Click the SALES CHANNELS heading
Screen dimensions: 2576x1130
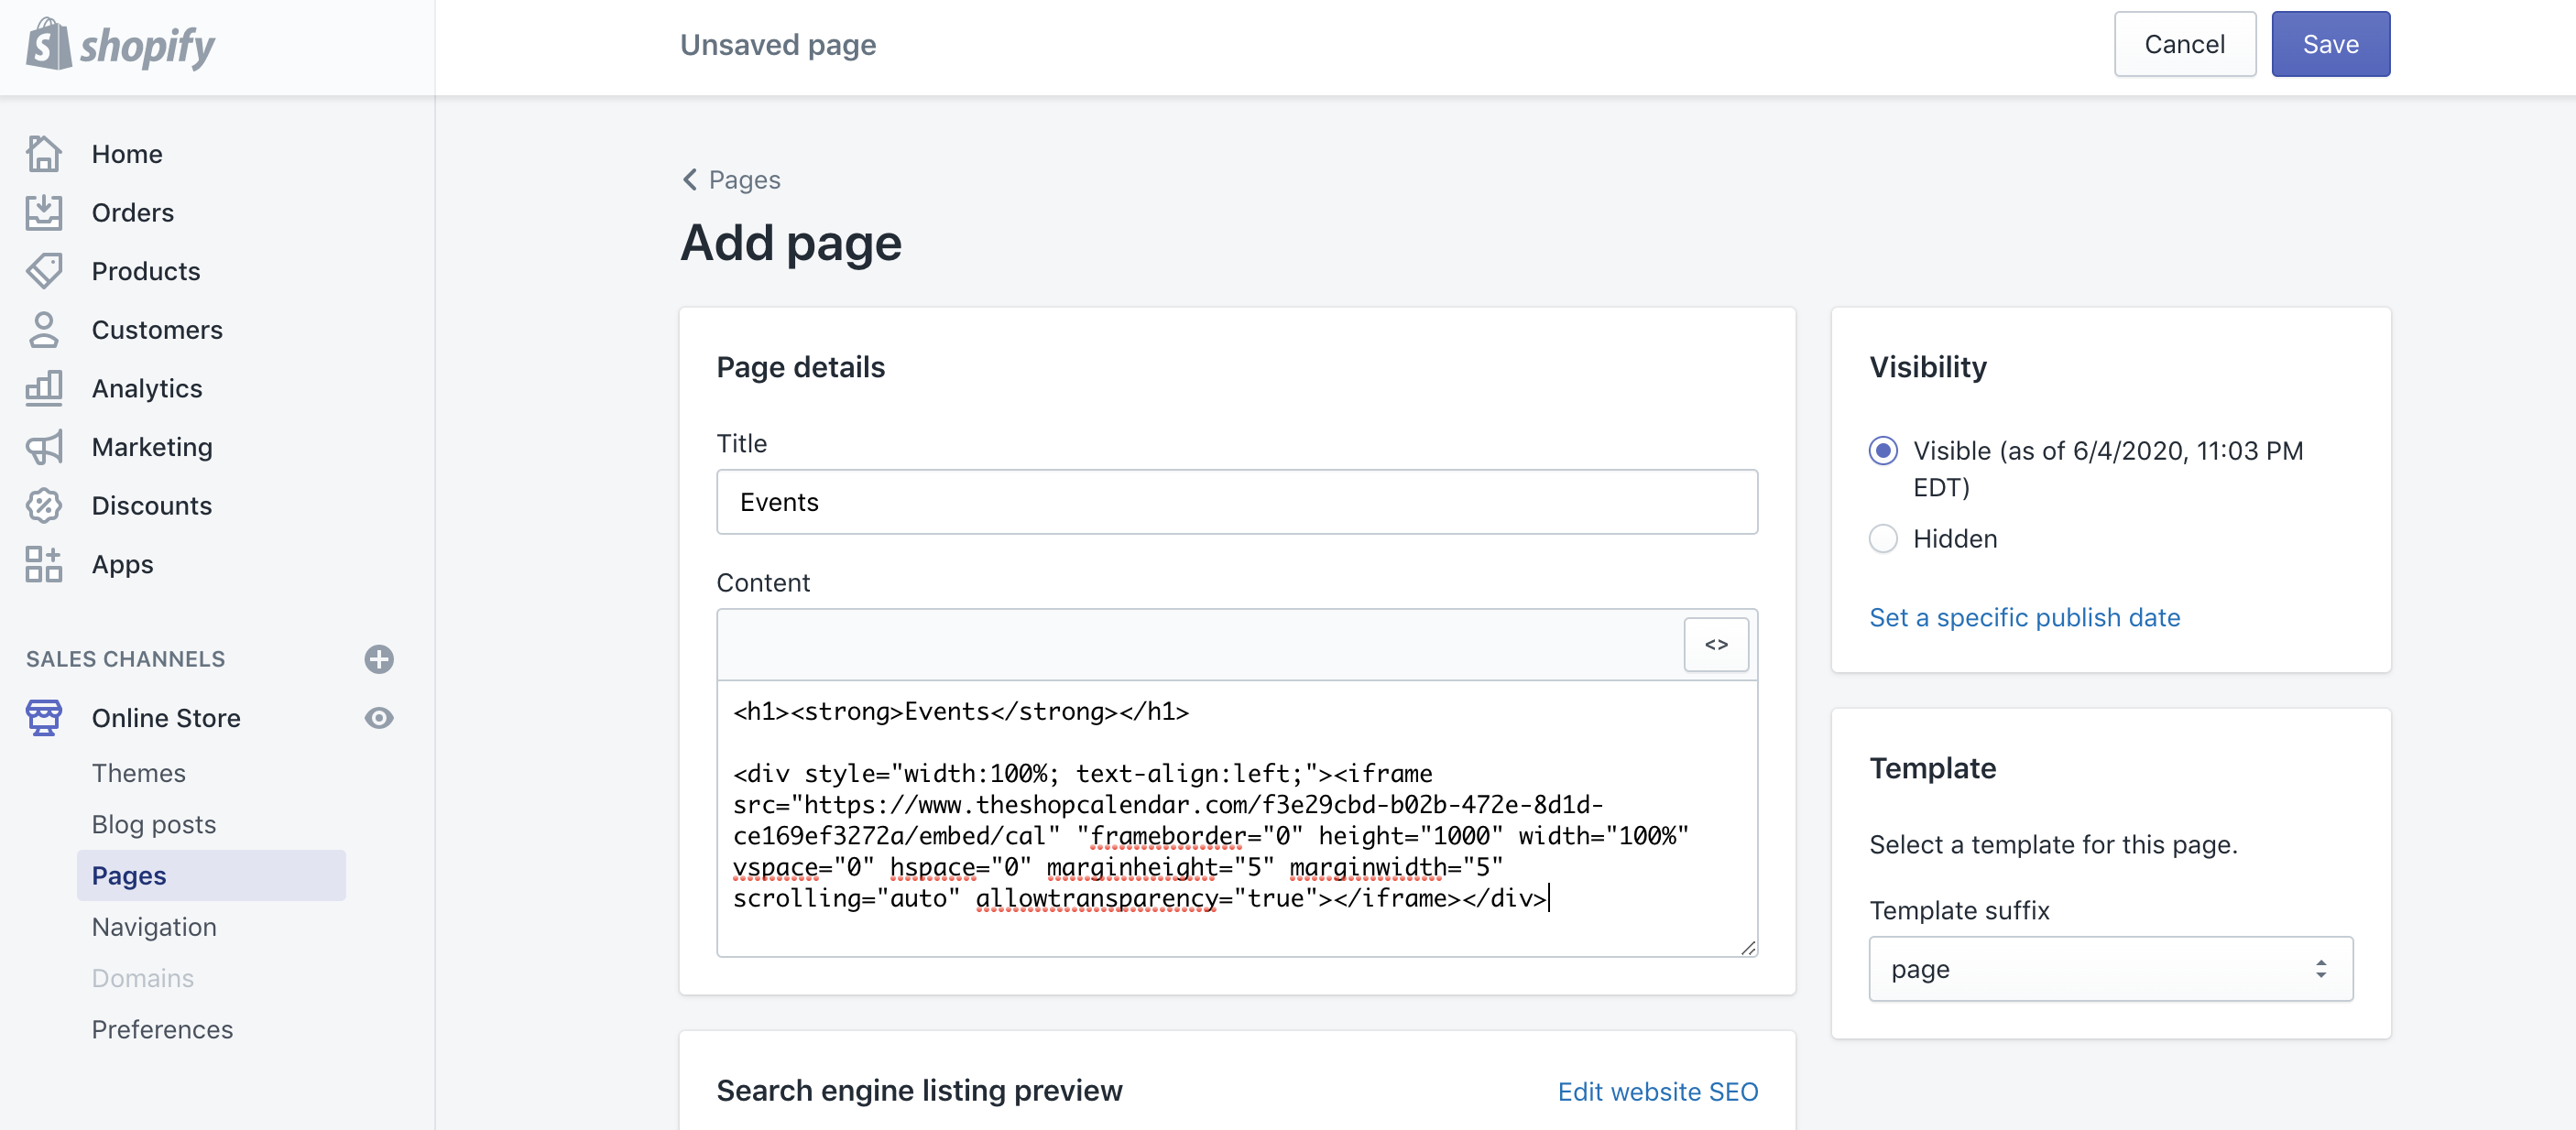tap(126, 659)
